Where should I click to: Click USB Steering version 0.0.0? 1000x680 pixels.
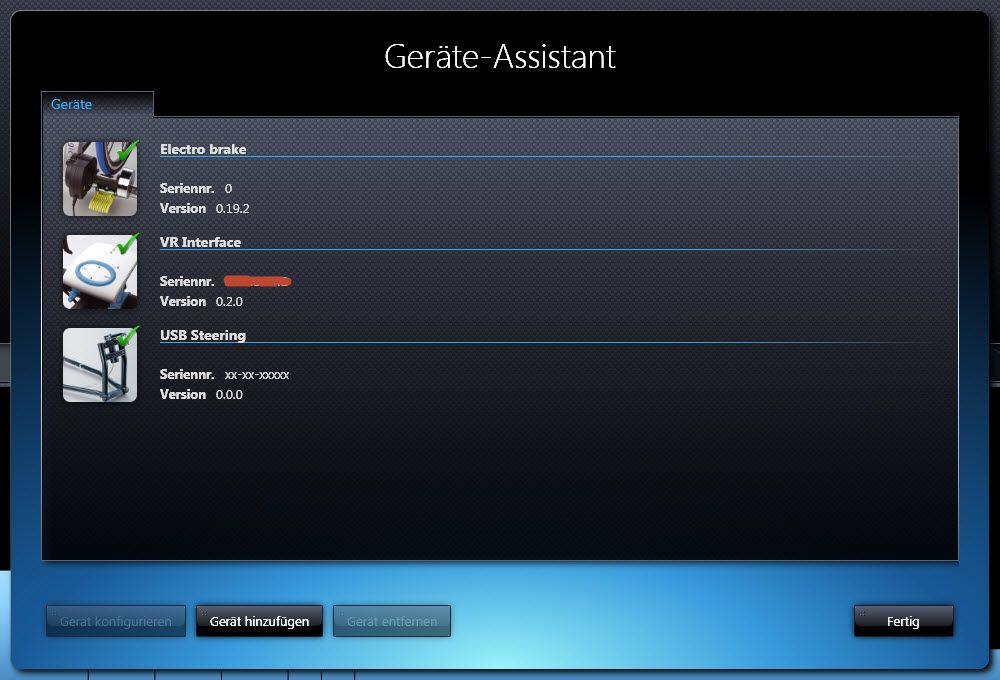tap(229, 394)
